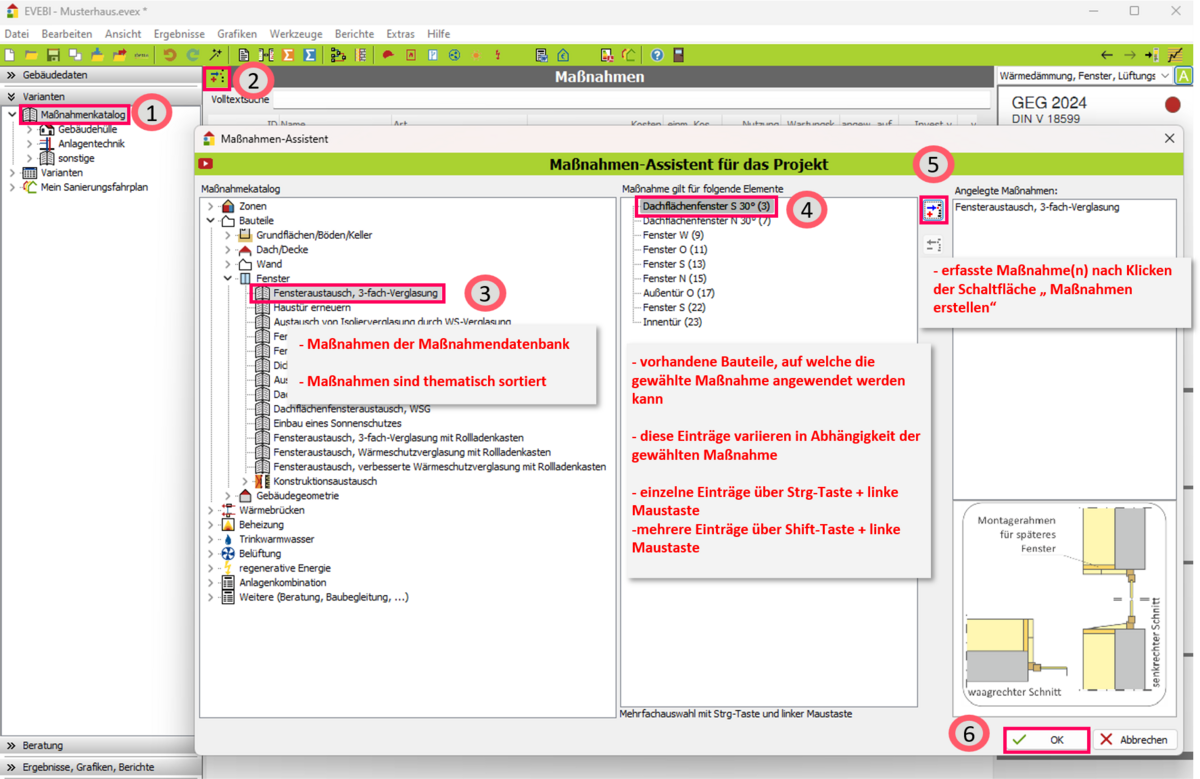
Task: Click the Abbrechen button
Action: click(1134, 740)
